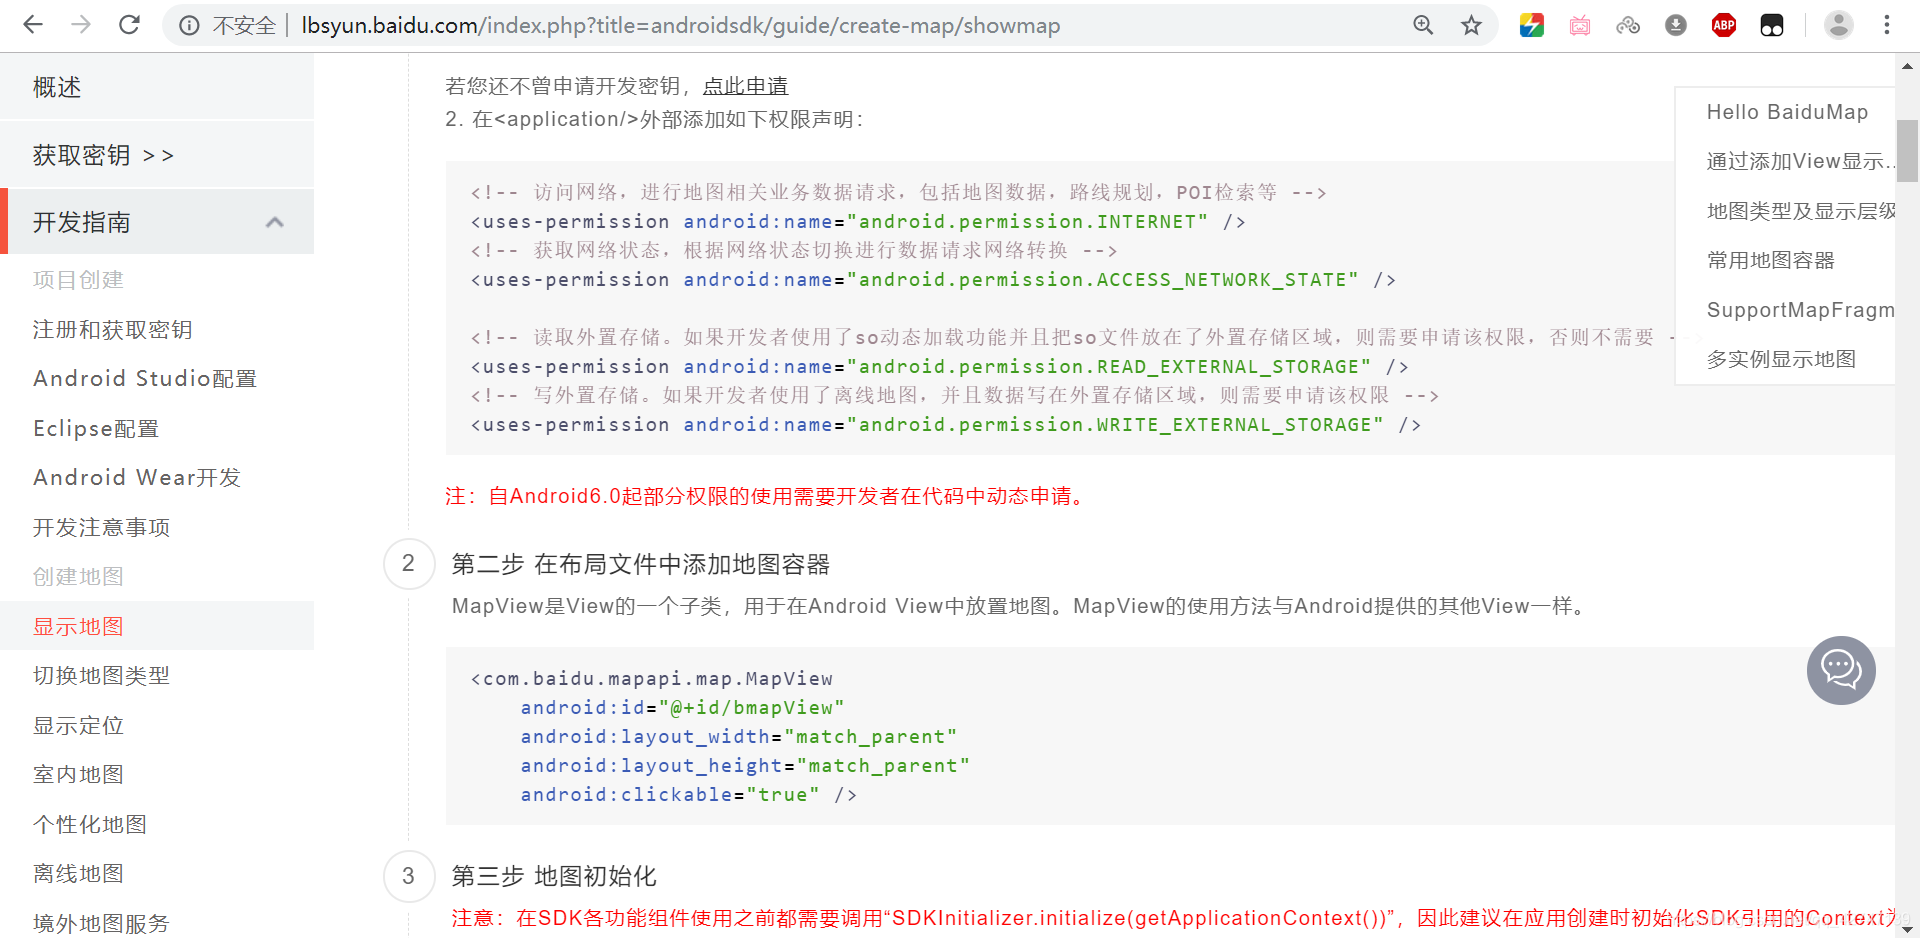Click the 点此申请 link
Viewport: 1920px width, 938px height.
click(745, 86)
